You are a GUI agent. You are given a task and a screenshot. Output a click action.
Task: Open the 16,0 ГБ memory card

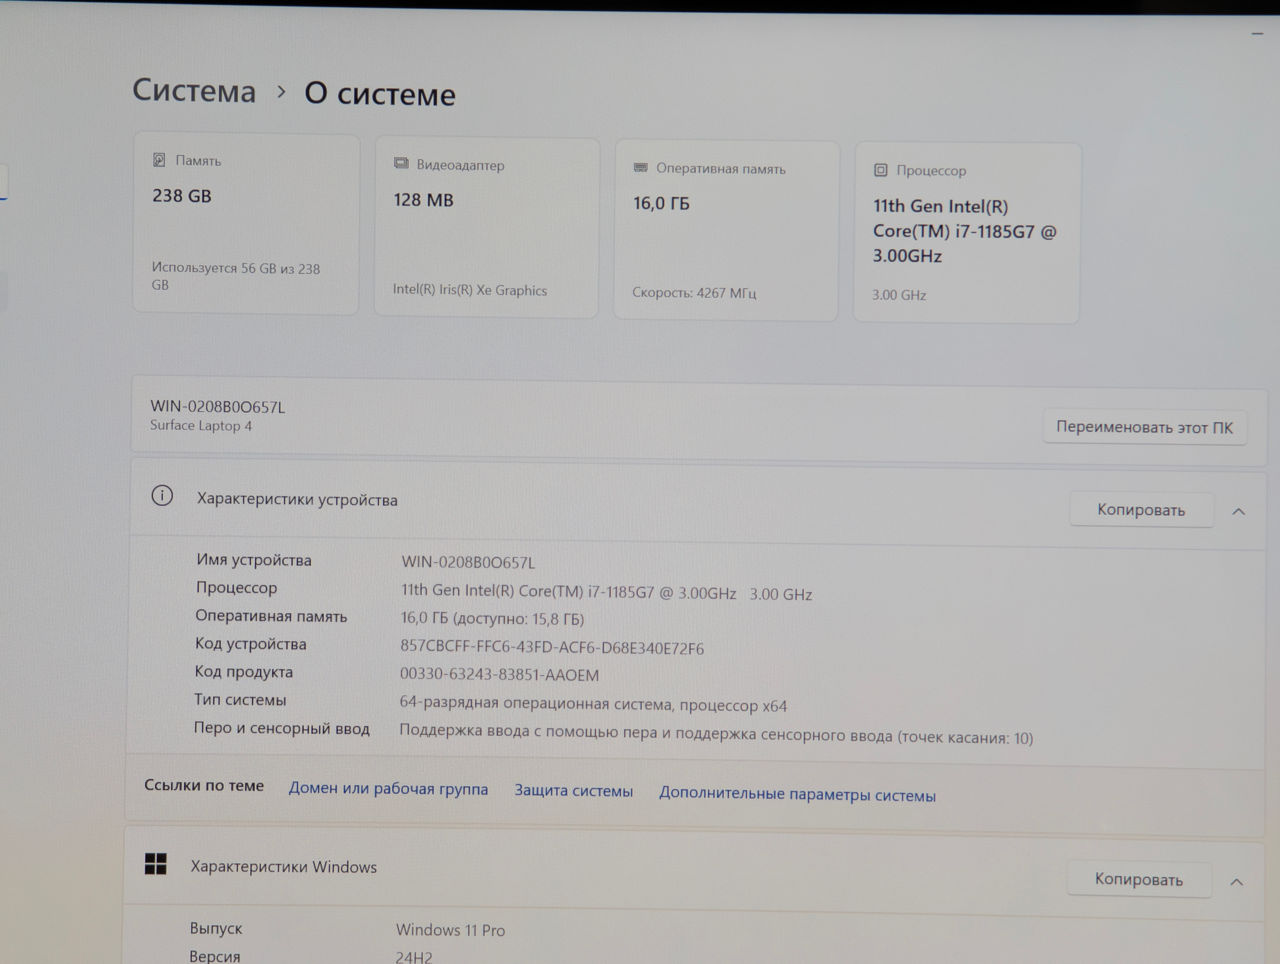726,231
